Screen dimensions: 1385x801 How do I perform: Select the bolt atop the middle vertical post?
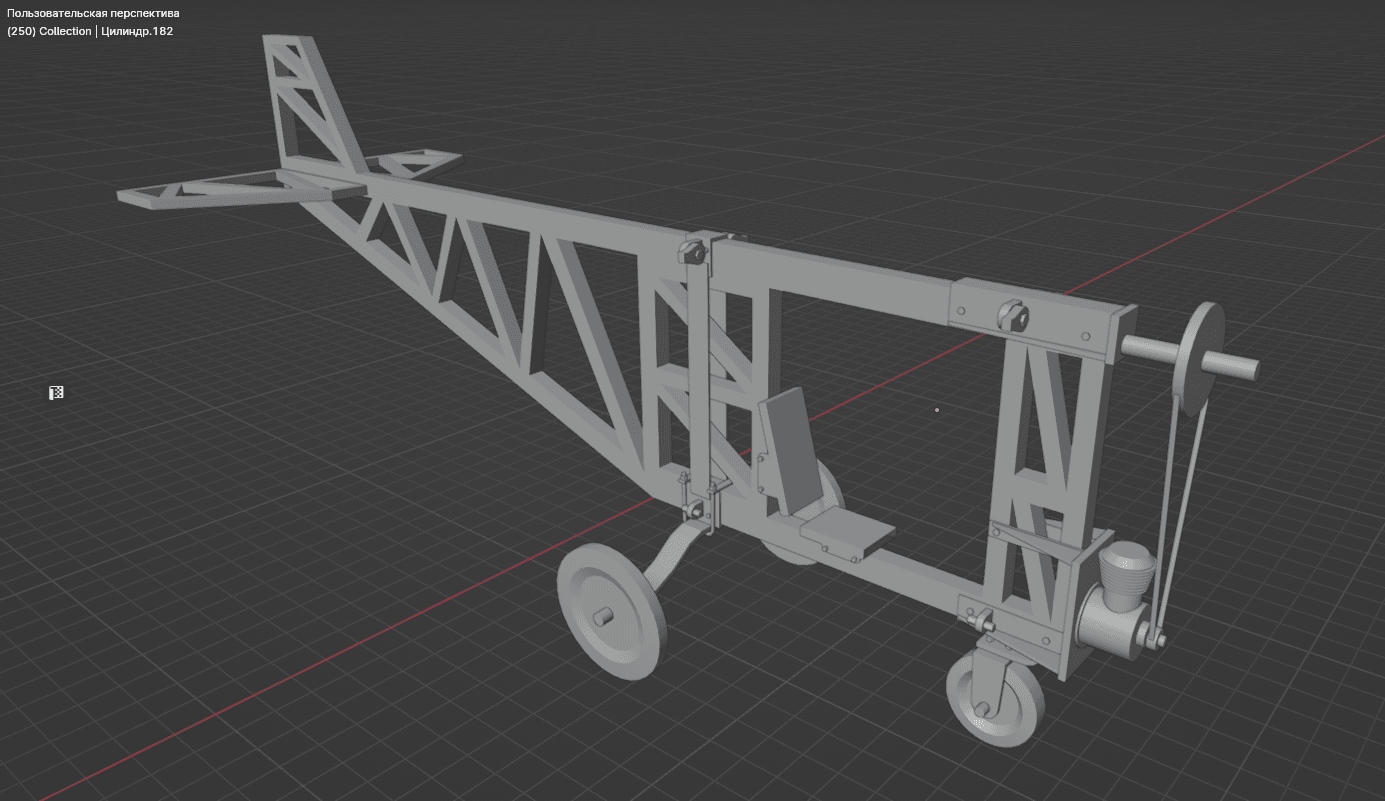click(693, 251)
